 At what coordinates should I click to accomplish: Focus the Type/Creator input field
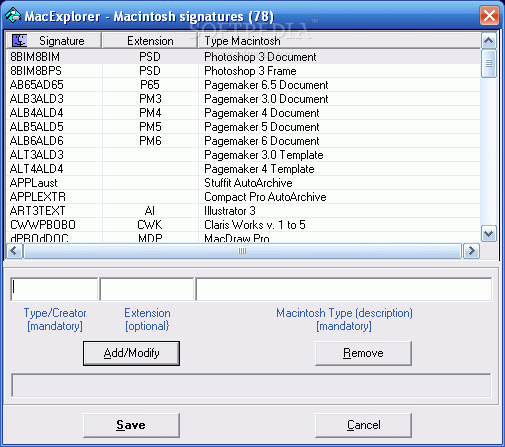point(54,289)
